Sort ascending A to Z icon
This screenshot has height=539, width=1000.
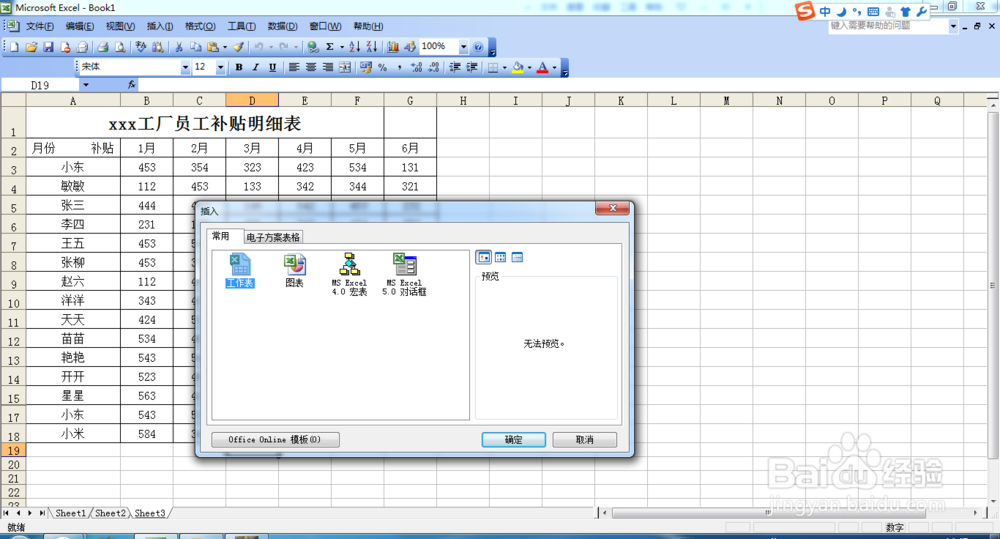pyautogui.click(x=355, y=47)
